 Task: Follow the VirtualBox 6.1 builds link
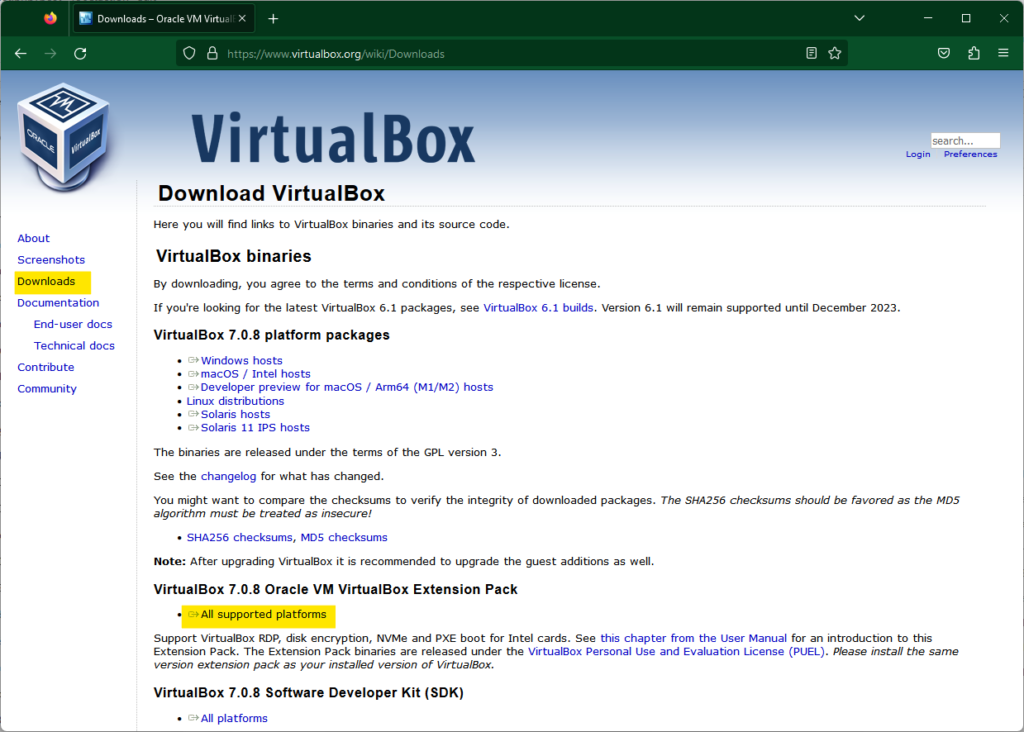pyautogui.click(x=538, y=308)
